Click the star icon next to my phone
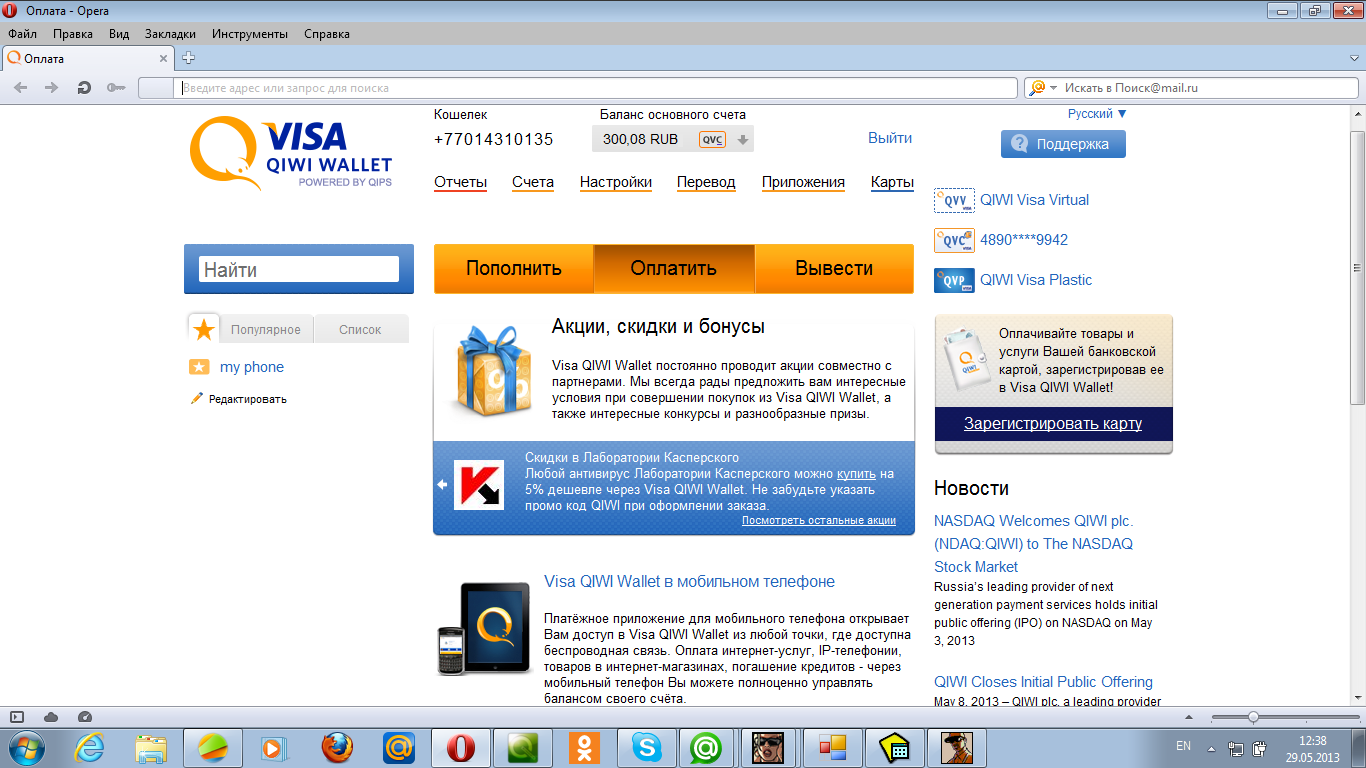 pos(199,367)
